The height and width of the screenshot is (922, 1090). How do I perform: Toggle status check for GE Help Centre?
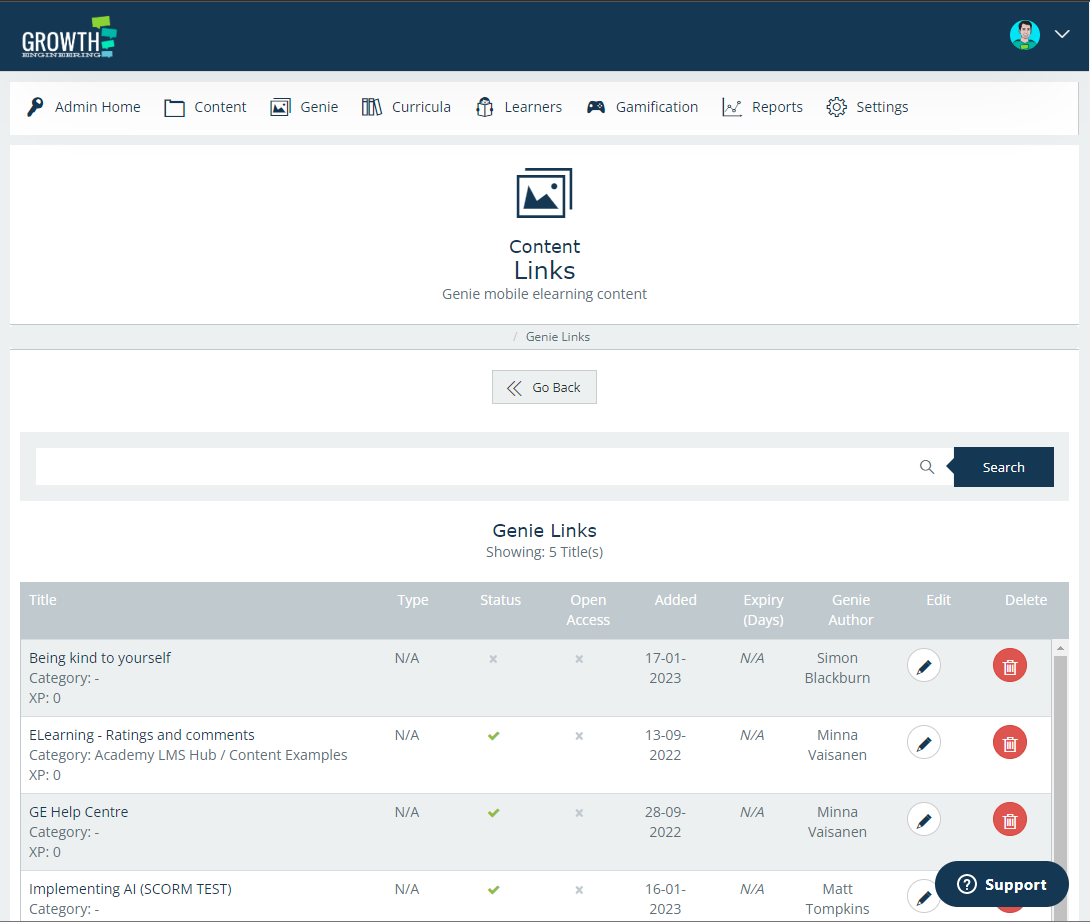point(493,813)
